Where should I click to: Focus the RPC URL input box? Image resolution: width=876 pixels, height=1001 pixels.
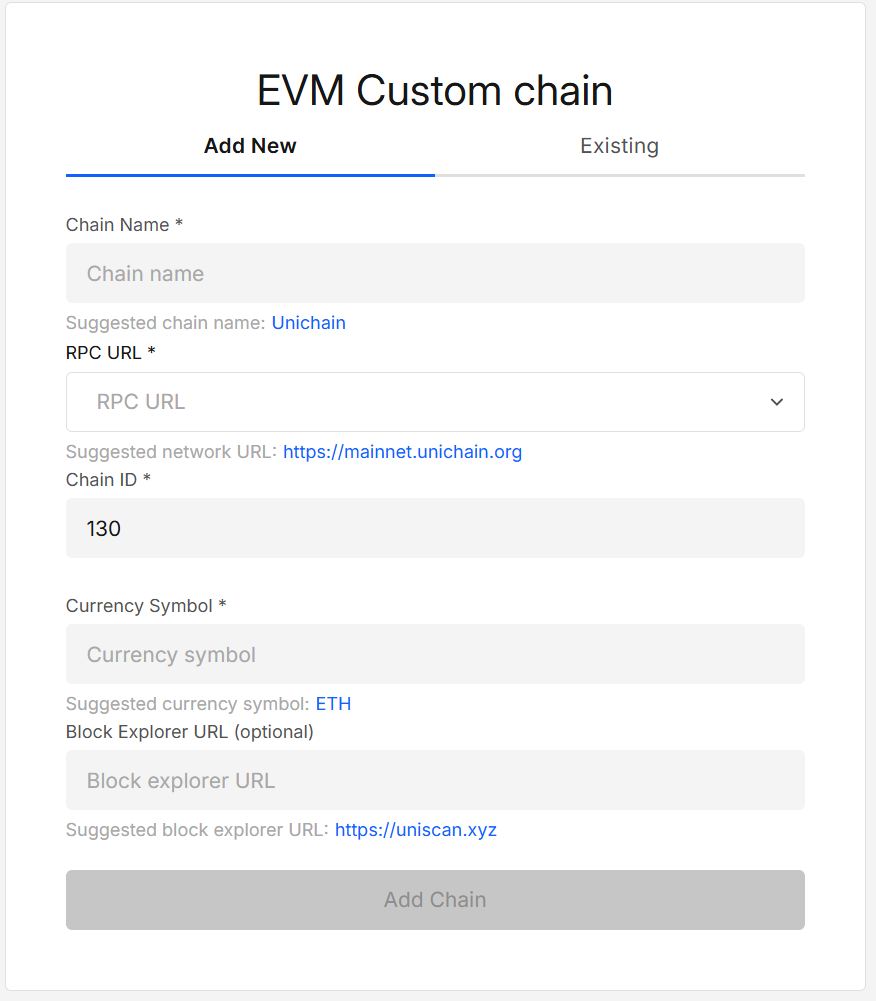tap(400, 401)
